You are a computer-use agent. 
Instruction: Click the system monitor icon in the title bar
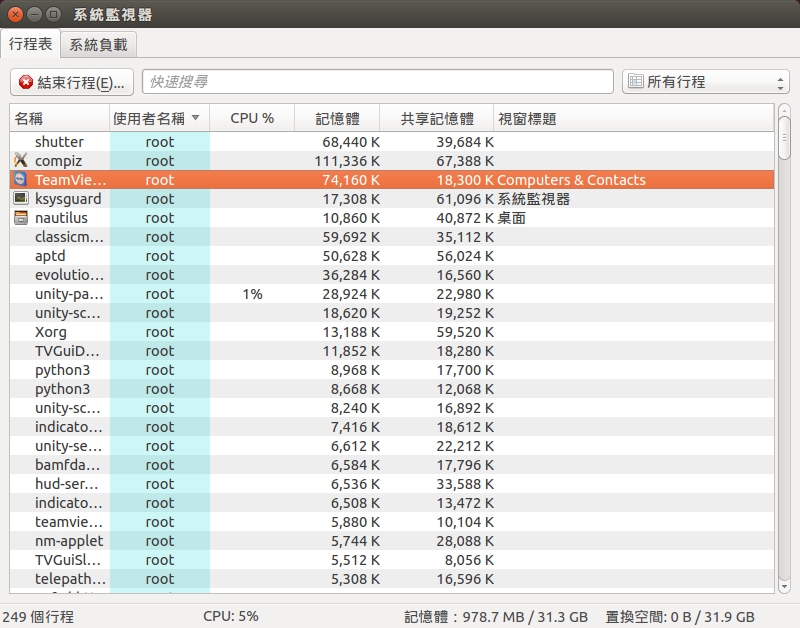52,14
